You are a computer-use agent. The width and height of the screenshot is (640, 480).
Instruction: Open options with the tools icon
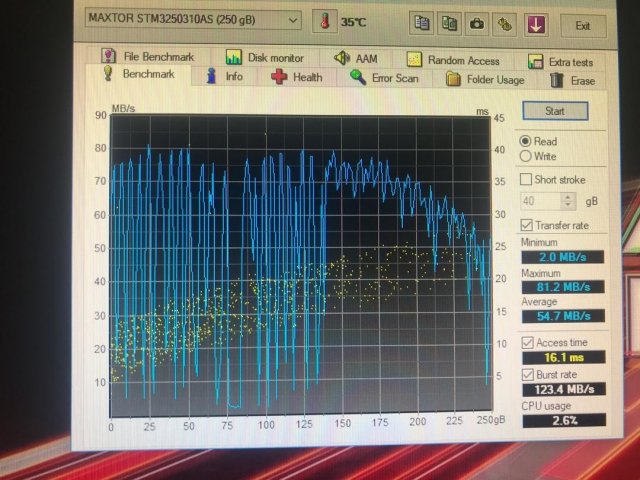tap(506, 22)
